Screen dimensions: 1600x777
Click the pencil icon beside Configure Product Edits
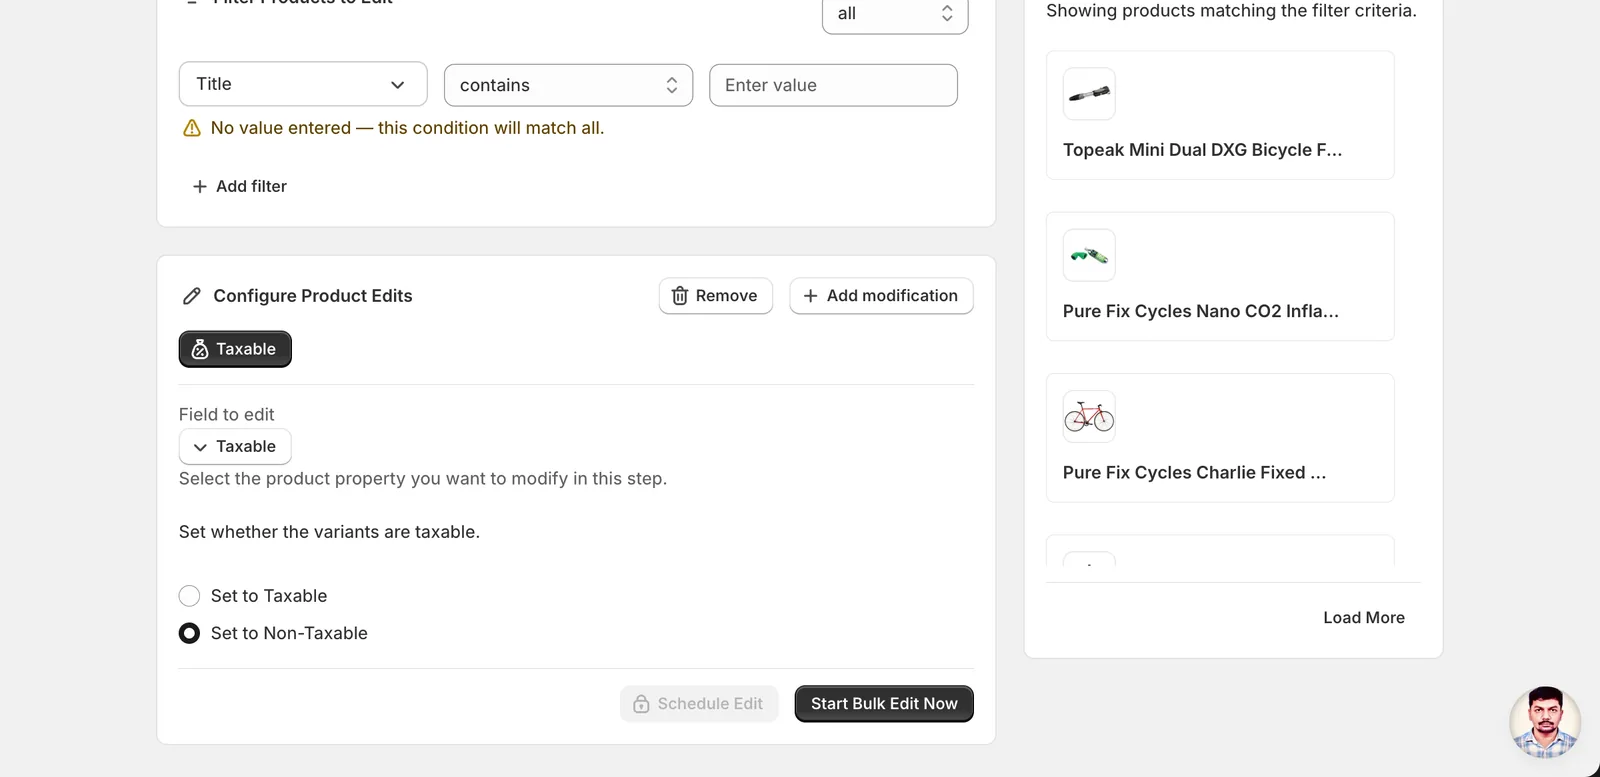tap(192, 296)
